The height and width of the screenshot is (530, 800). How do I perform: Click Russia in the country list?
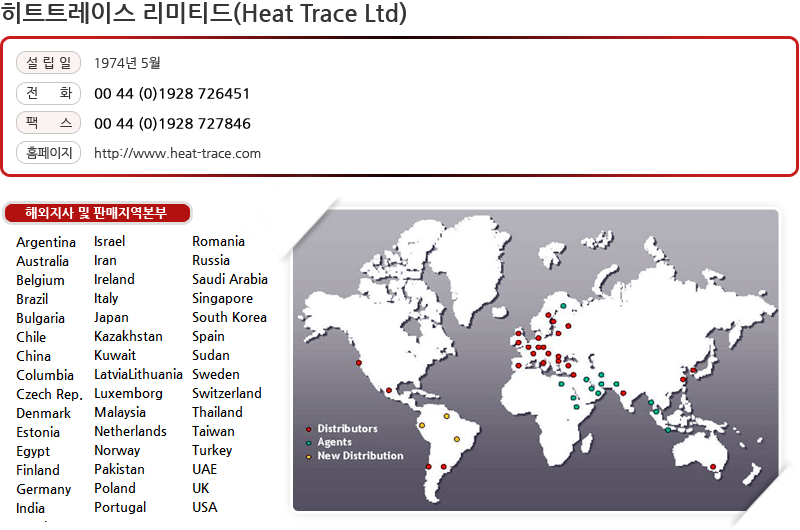tap(211, 260)
